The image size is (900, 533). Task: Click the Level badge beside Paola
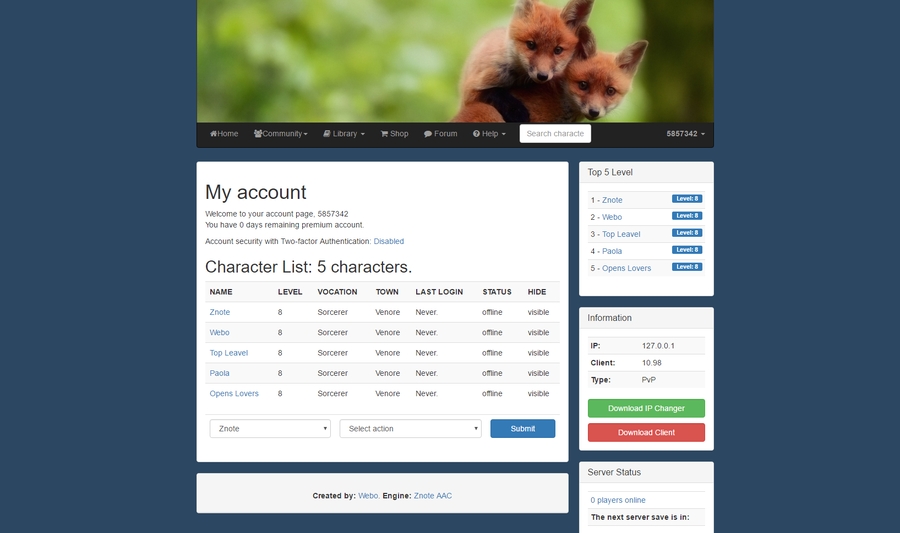687,250
